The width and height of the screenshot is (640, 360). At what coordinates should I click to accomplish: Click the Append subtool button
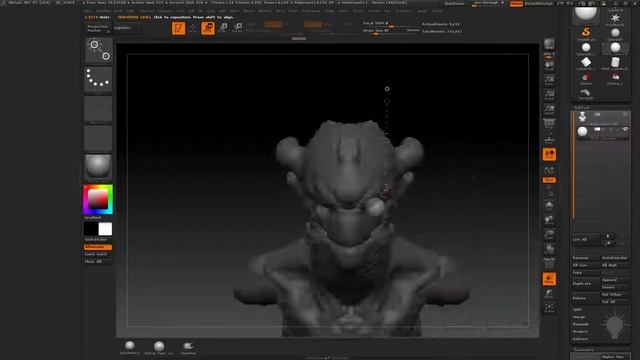(615, 280)
